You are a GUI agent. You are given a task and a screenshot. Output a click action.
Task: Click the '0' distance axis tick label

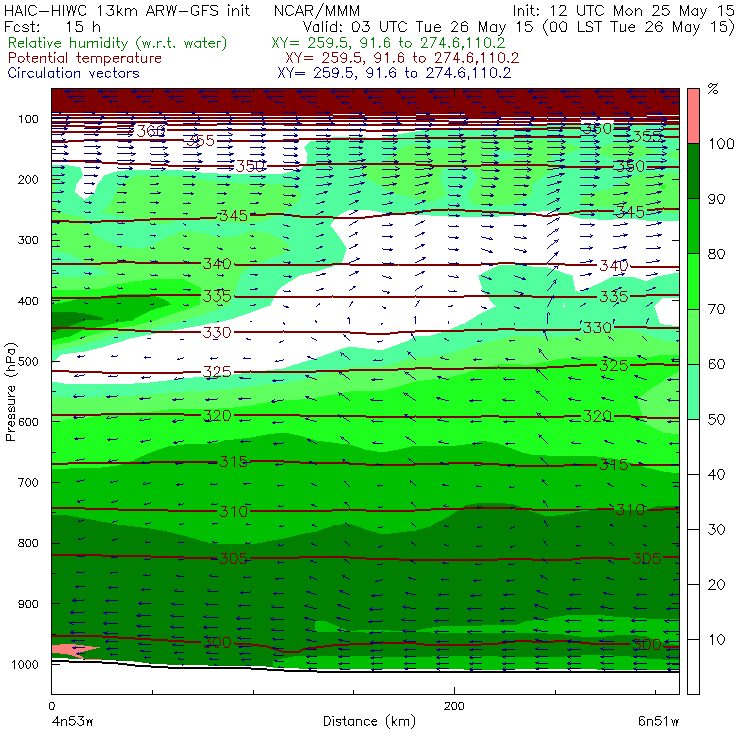pos(51,706)
